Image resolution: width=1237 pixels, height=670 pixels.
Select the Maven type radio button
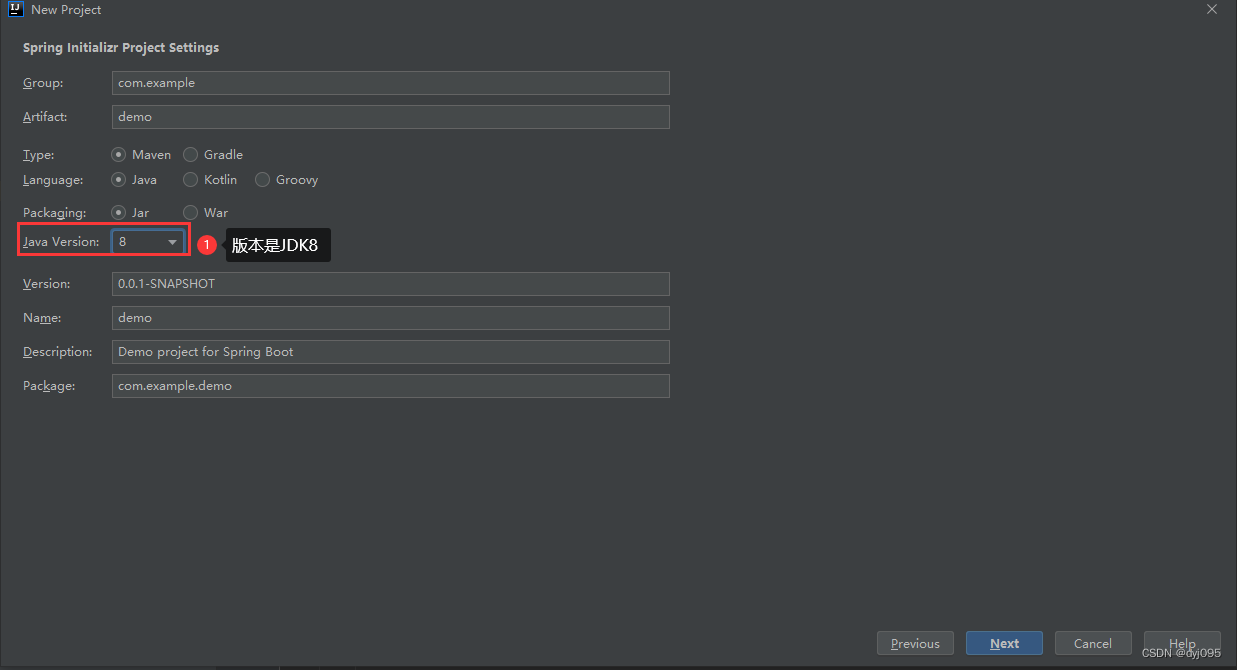tap(119, 155)
